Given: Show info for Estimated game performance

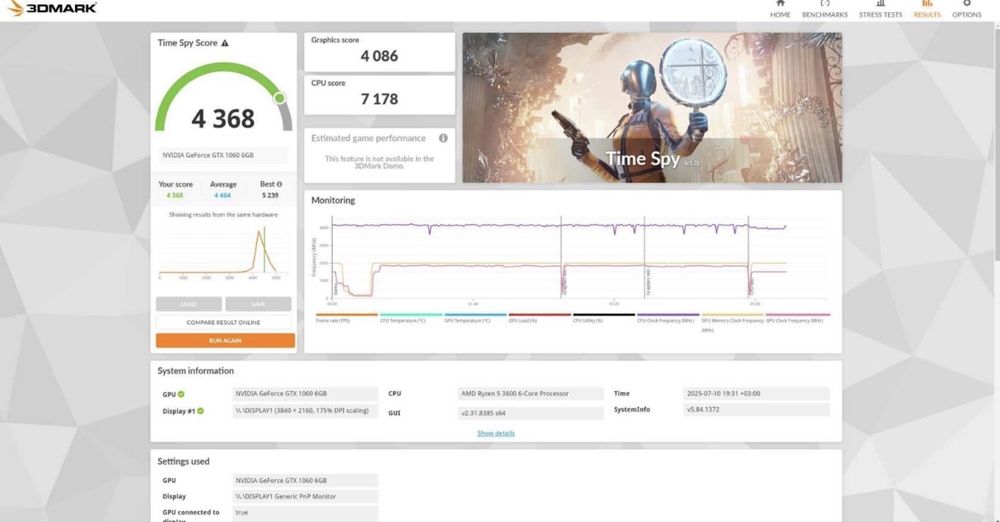Looking at the screenshot, I should (x=443, y=138).
